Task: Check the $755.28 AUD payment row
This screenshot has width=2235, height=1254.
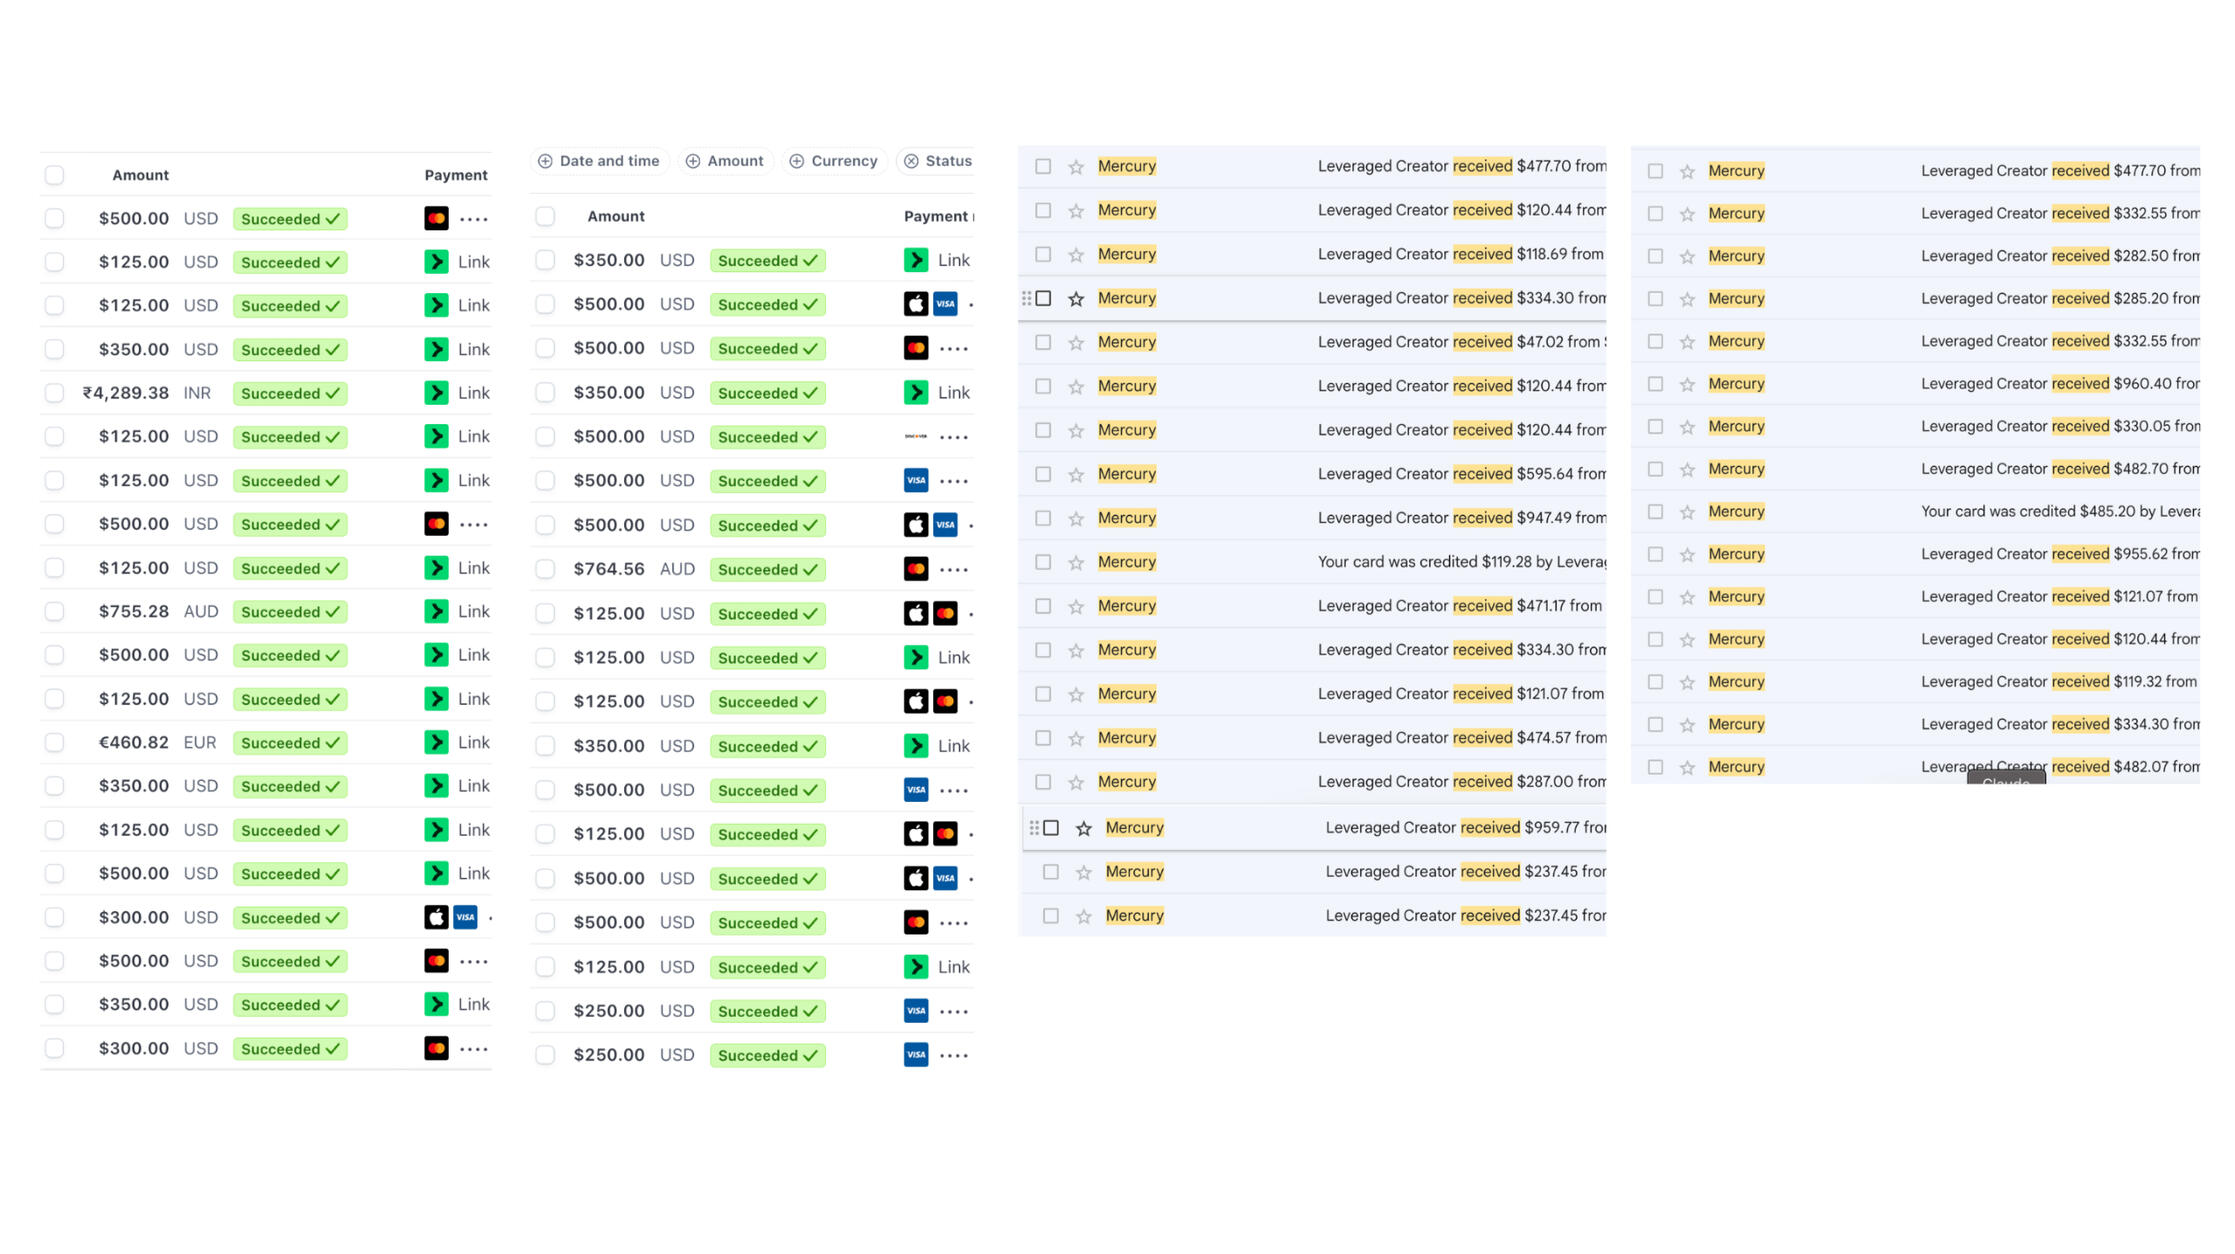Action: click(55, 612)
